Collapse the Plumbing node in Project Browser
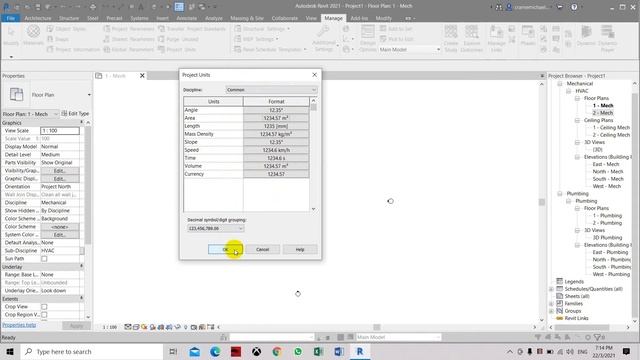The height and width of the screenshot is (360, 640). (560, 193)
